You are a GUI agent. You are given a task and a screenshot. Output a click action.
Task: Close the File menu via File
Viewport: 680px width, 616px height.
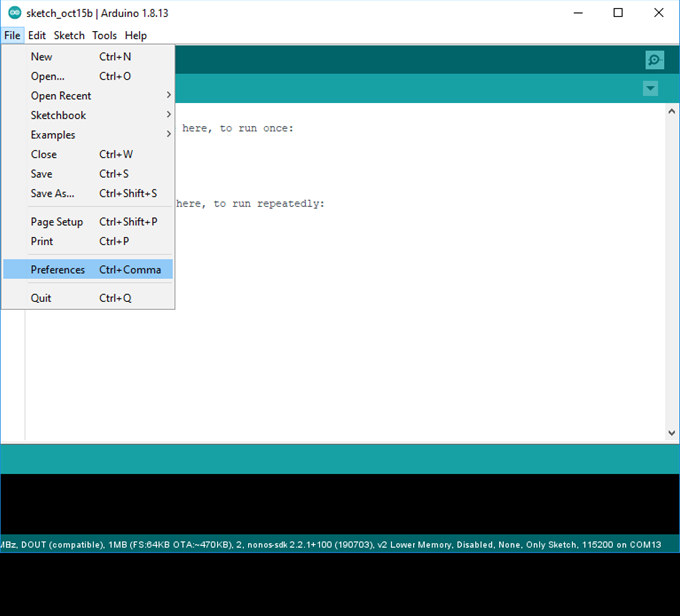pos(12,35)
